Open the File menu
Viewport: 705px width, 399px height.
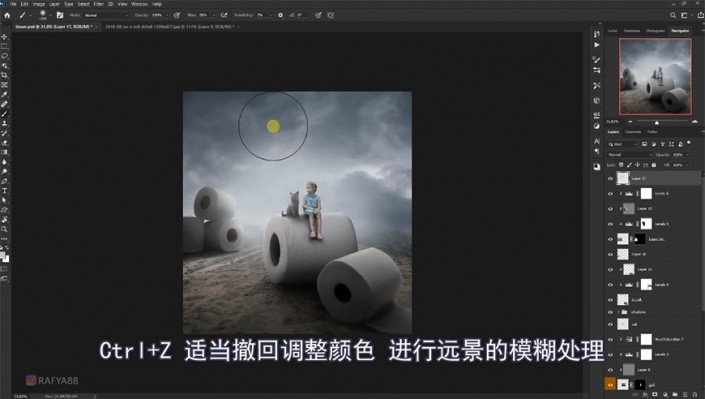point(13,4)
